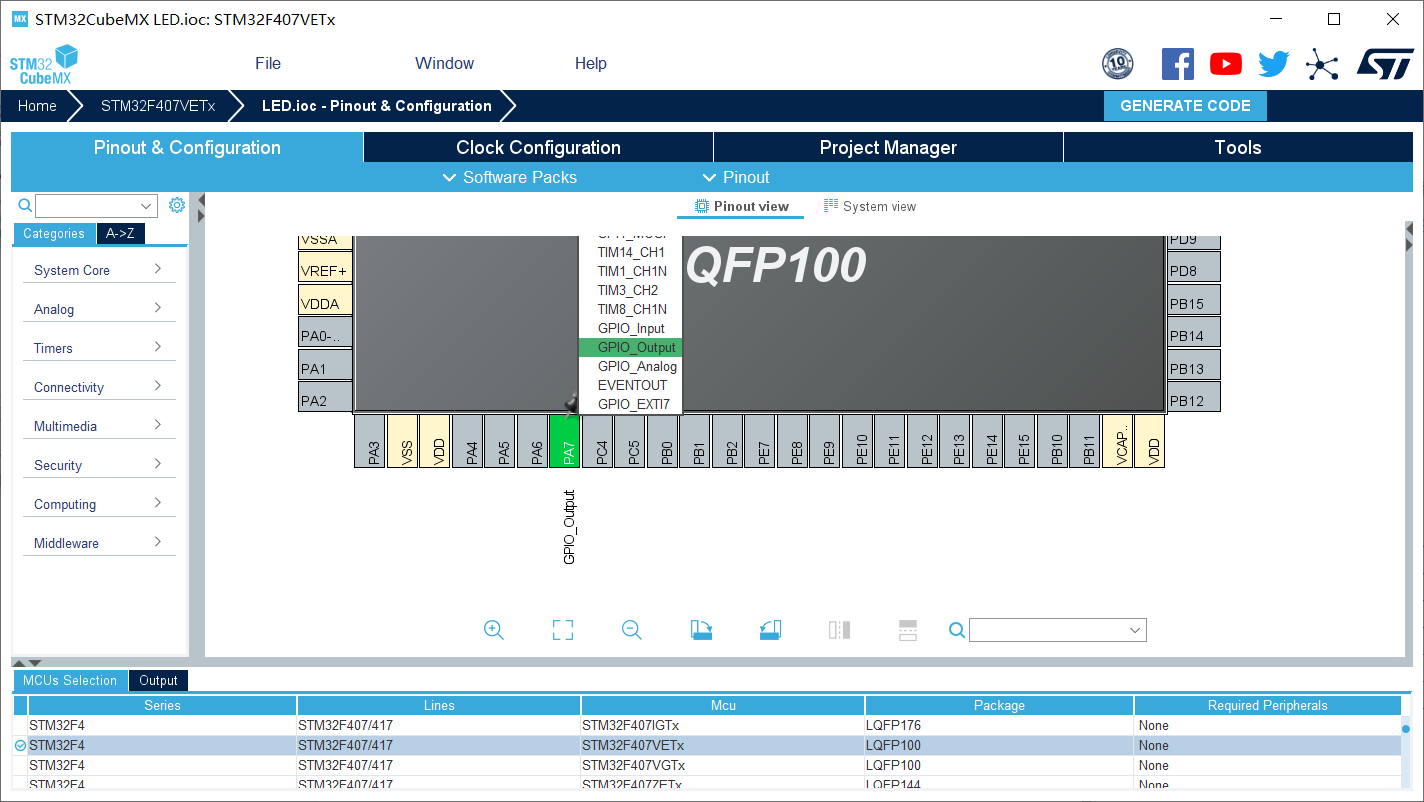The width and height of the screenshot is (1424, 802).
Task: Click the selected-MCU check mark on STM32F407VETx row
Action: point(20,745)
